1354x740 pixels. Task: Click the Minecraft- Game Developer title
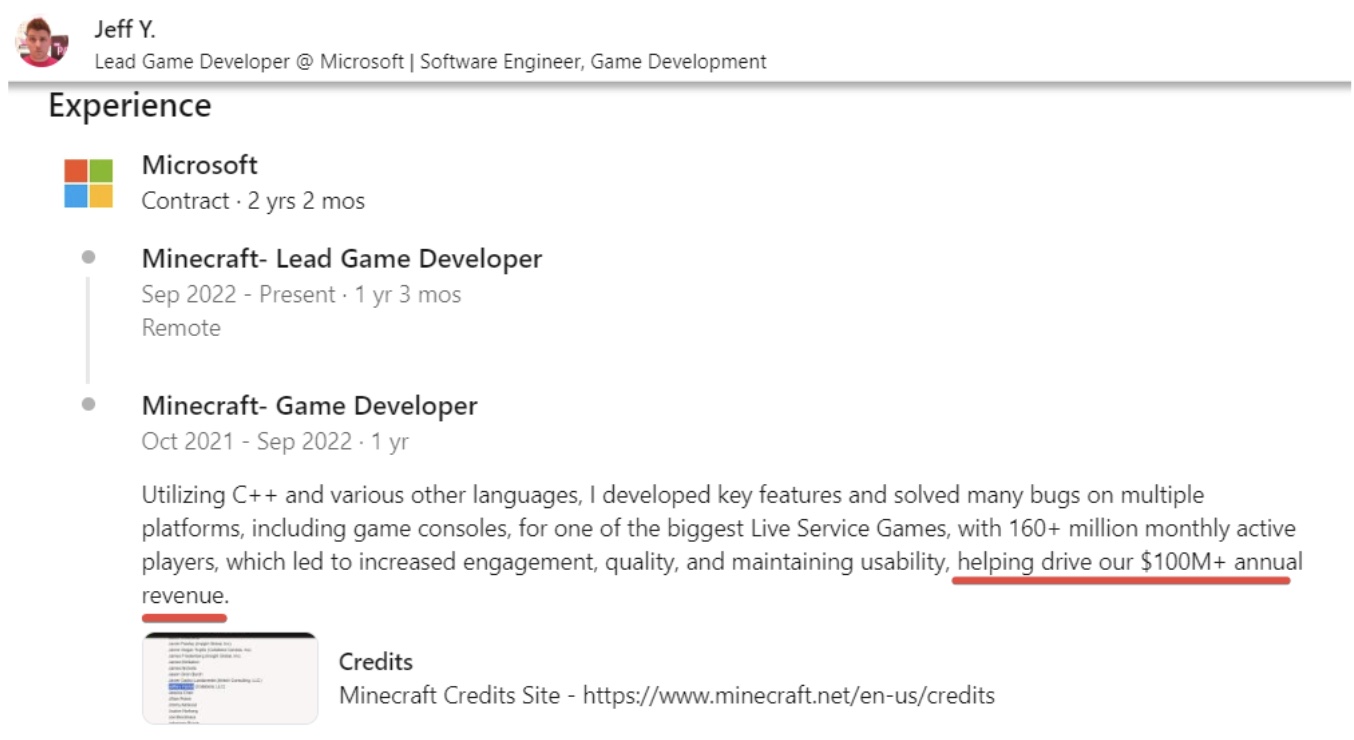tap(310, 406)
